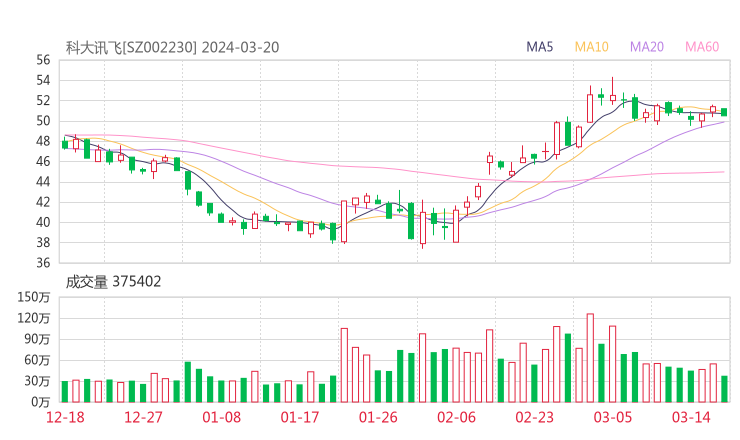Click the candlestick with the highest wick above 54
The image size is (740, 440).
[x=613, y=91]
